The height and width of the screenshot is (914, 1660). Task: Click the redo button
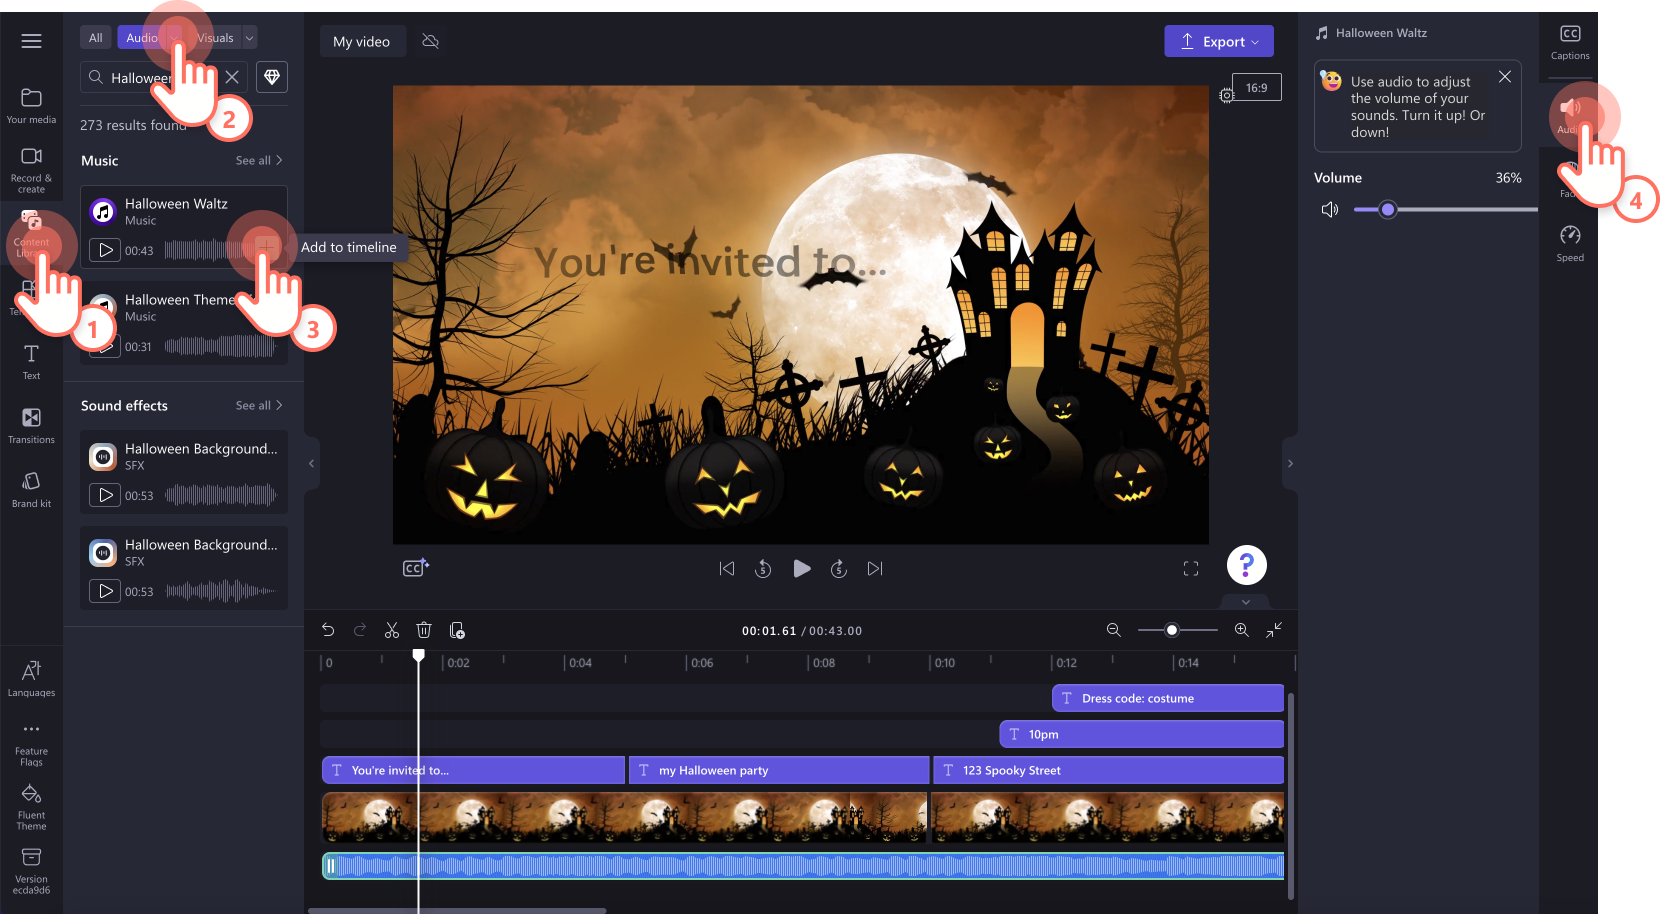(x=360, y=630)
